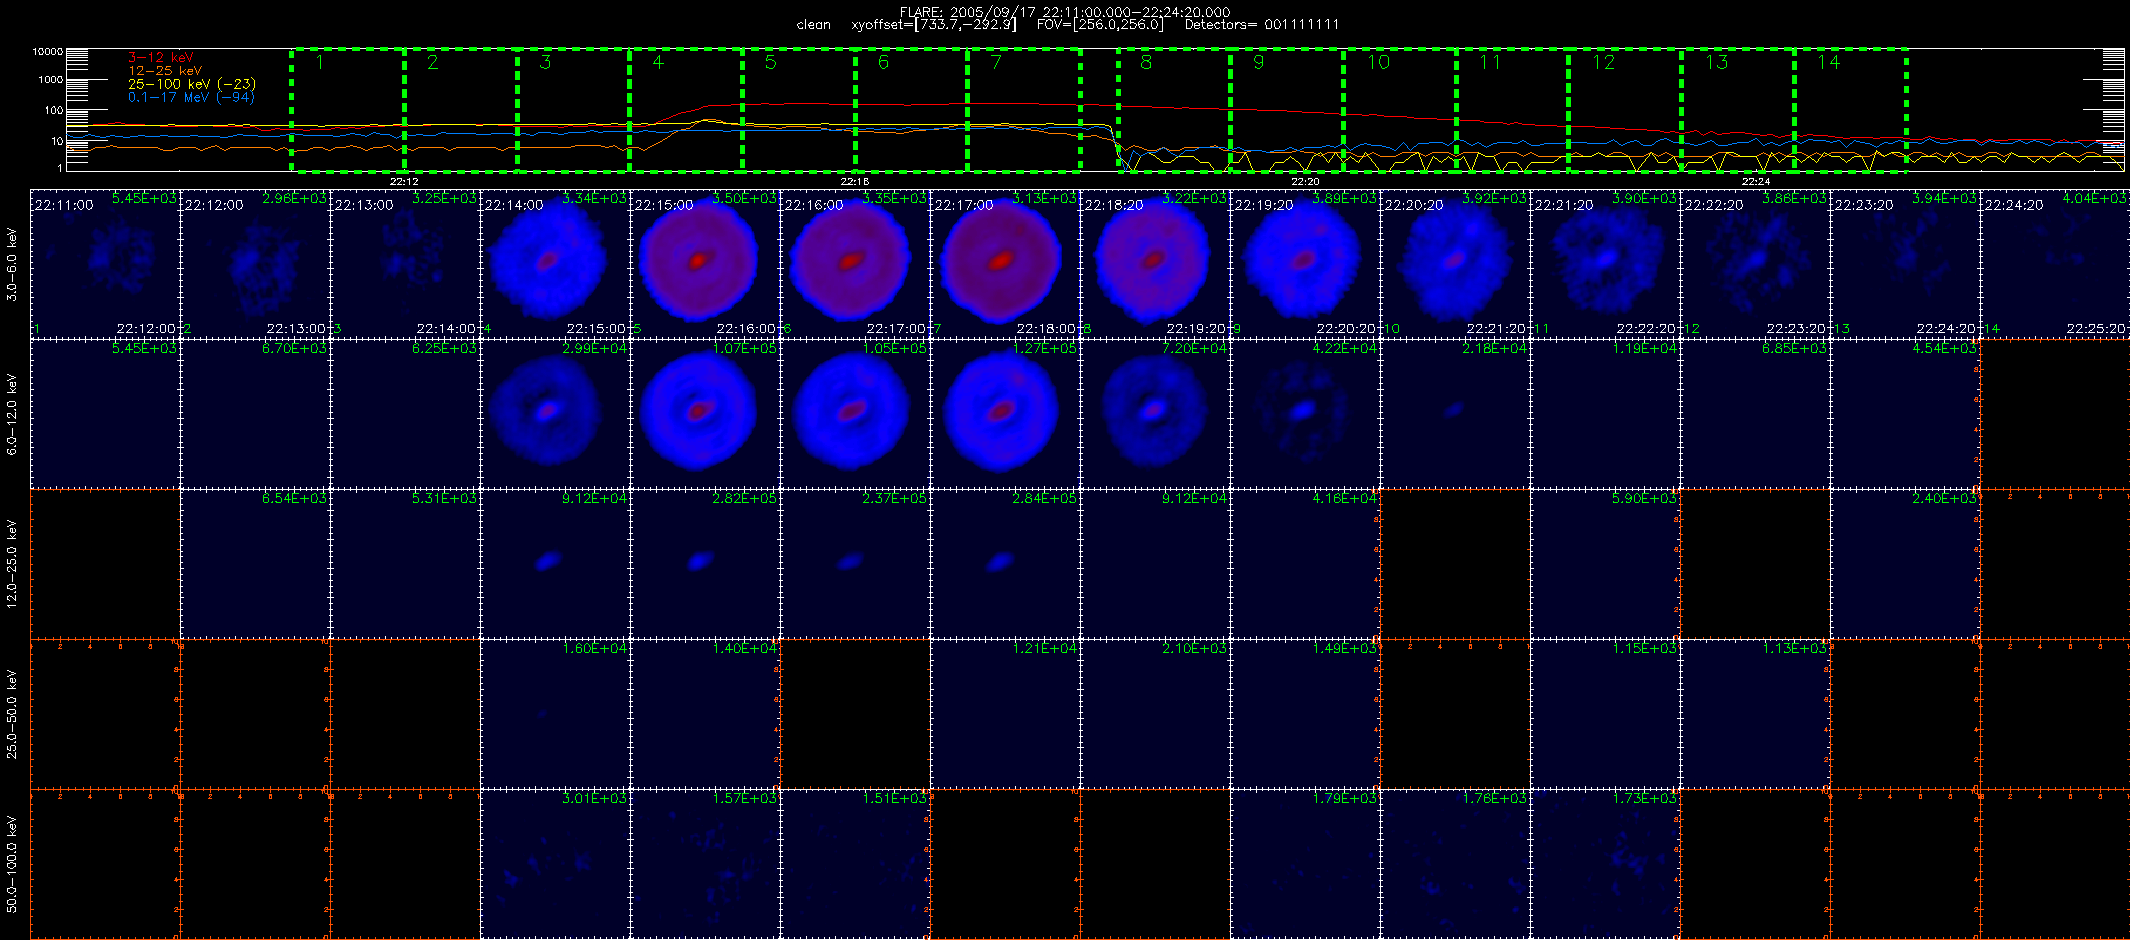
Task: Open the 6.0-12.0 keV image labeled 1.27E+05
Action: (1005, 414)
